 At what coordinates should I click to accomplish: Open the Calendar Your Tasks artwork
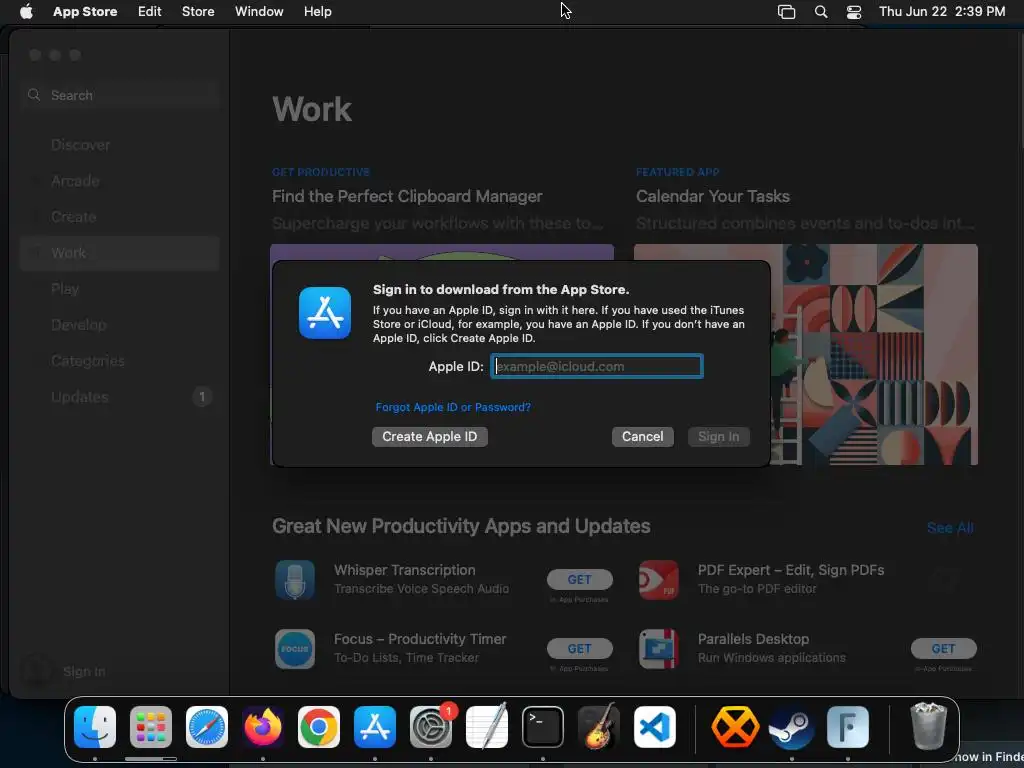[806, 355]
